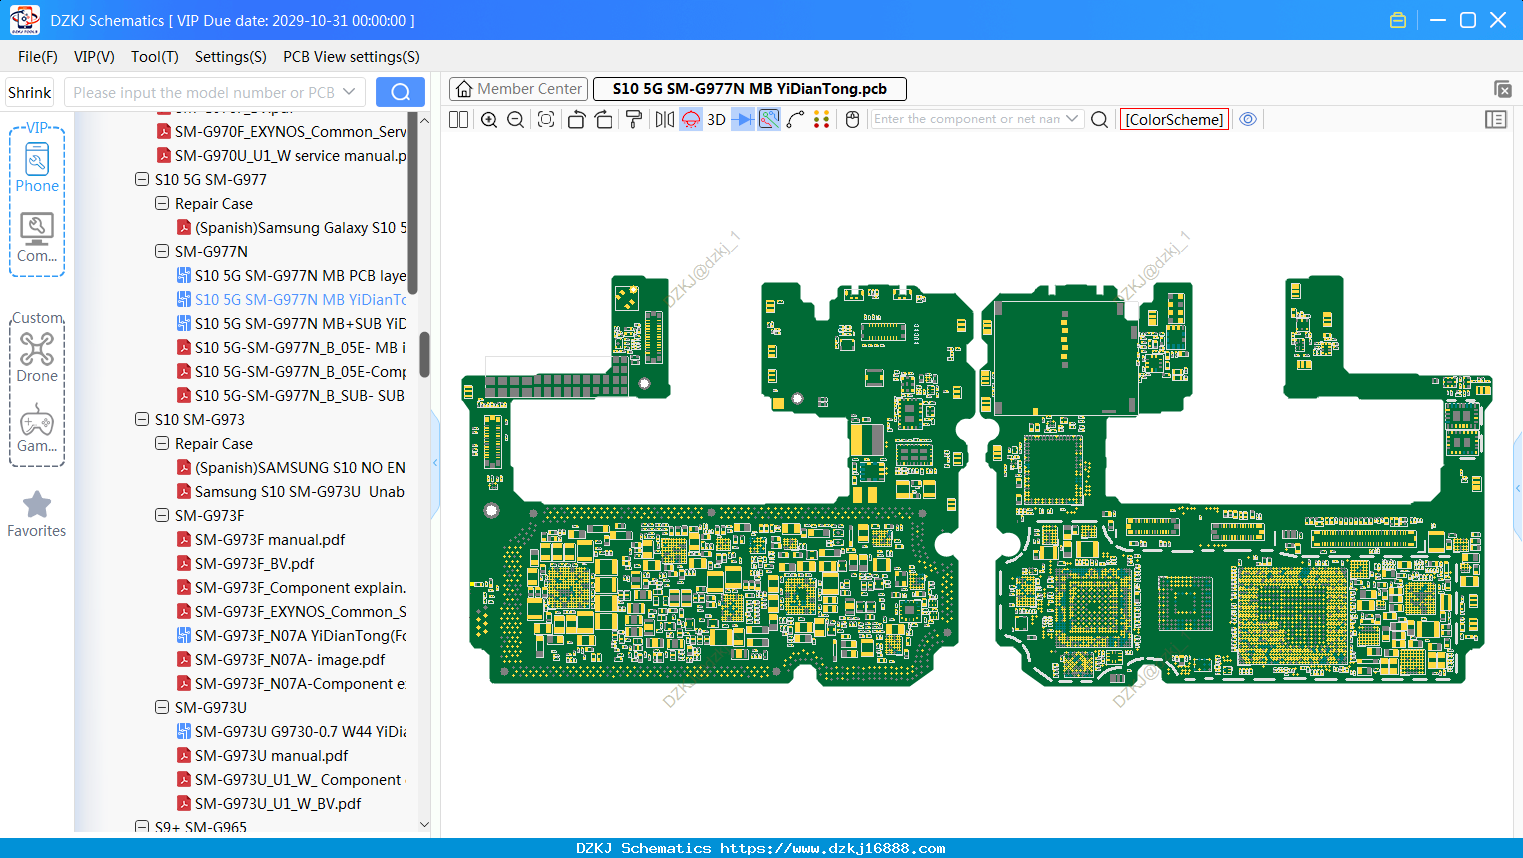Open SM-G973U_U1_W_BV.pdf
Image resolution: width=1523 pixels, height=858 pixels.
tap(269, 804)
